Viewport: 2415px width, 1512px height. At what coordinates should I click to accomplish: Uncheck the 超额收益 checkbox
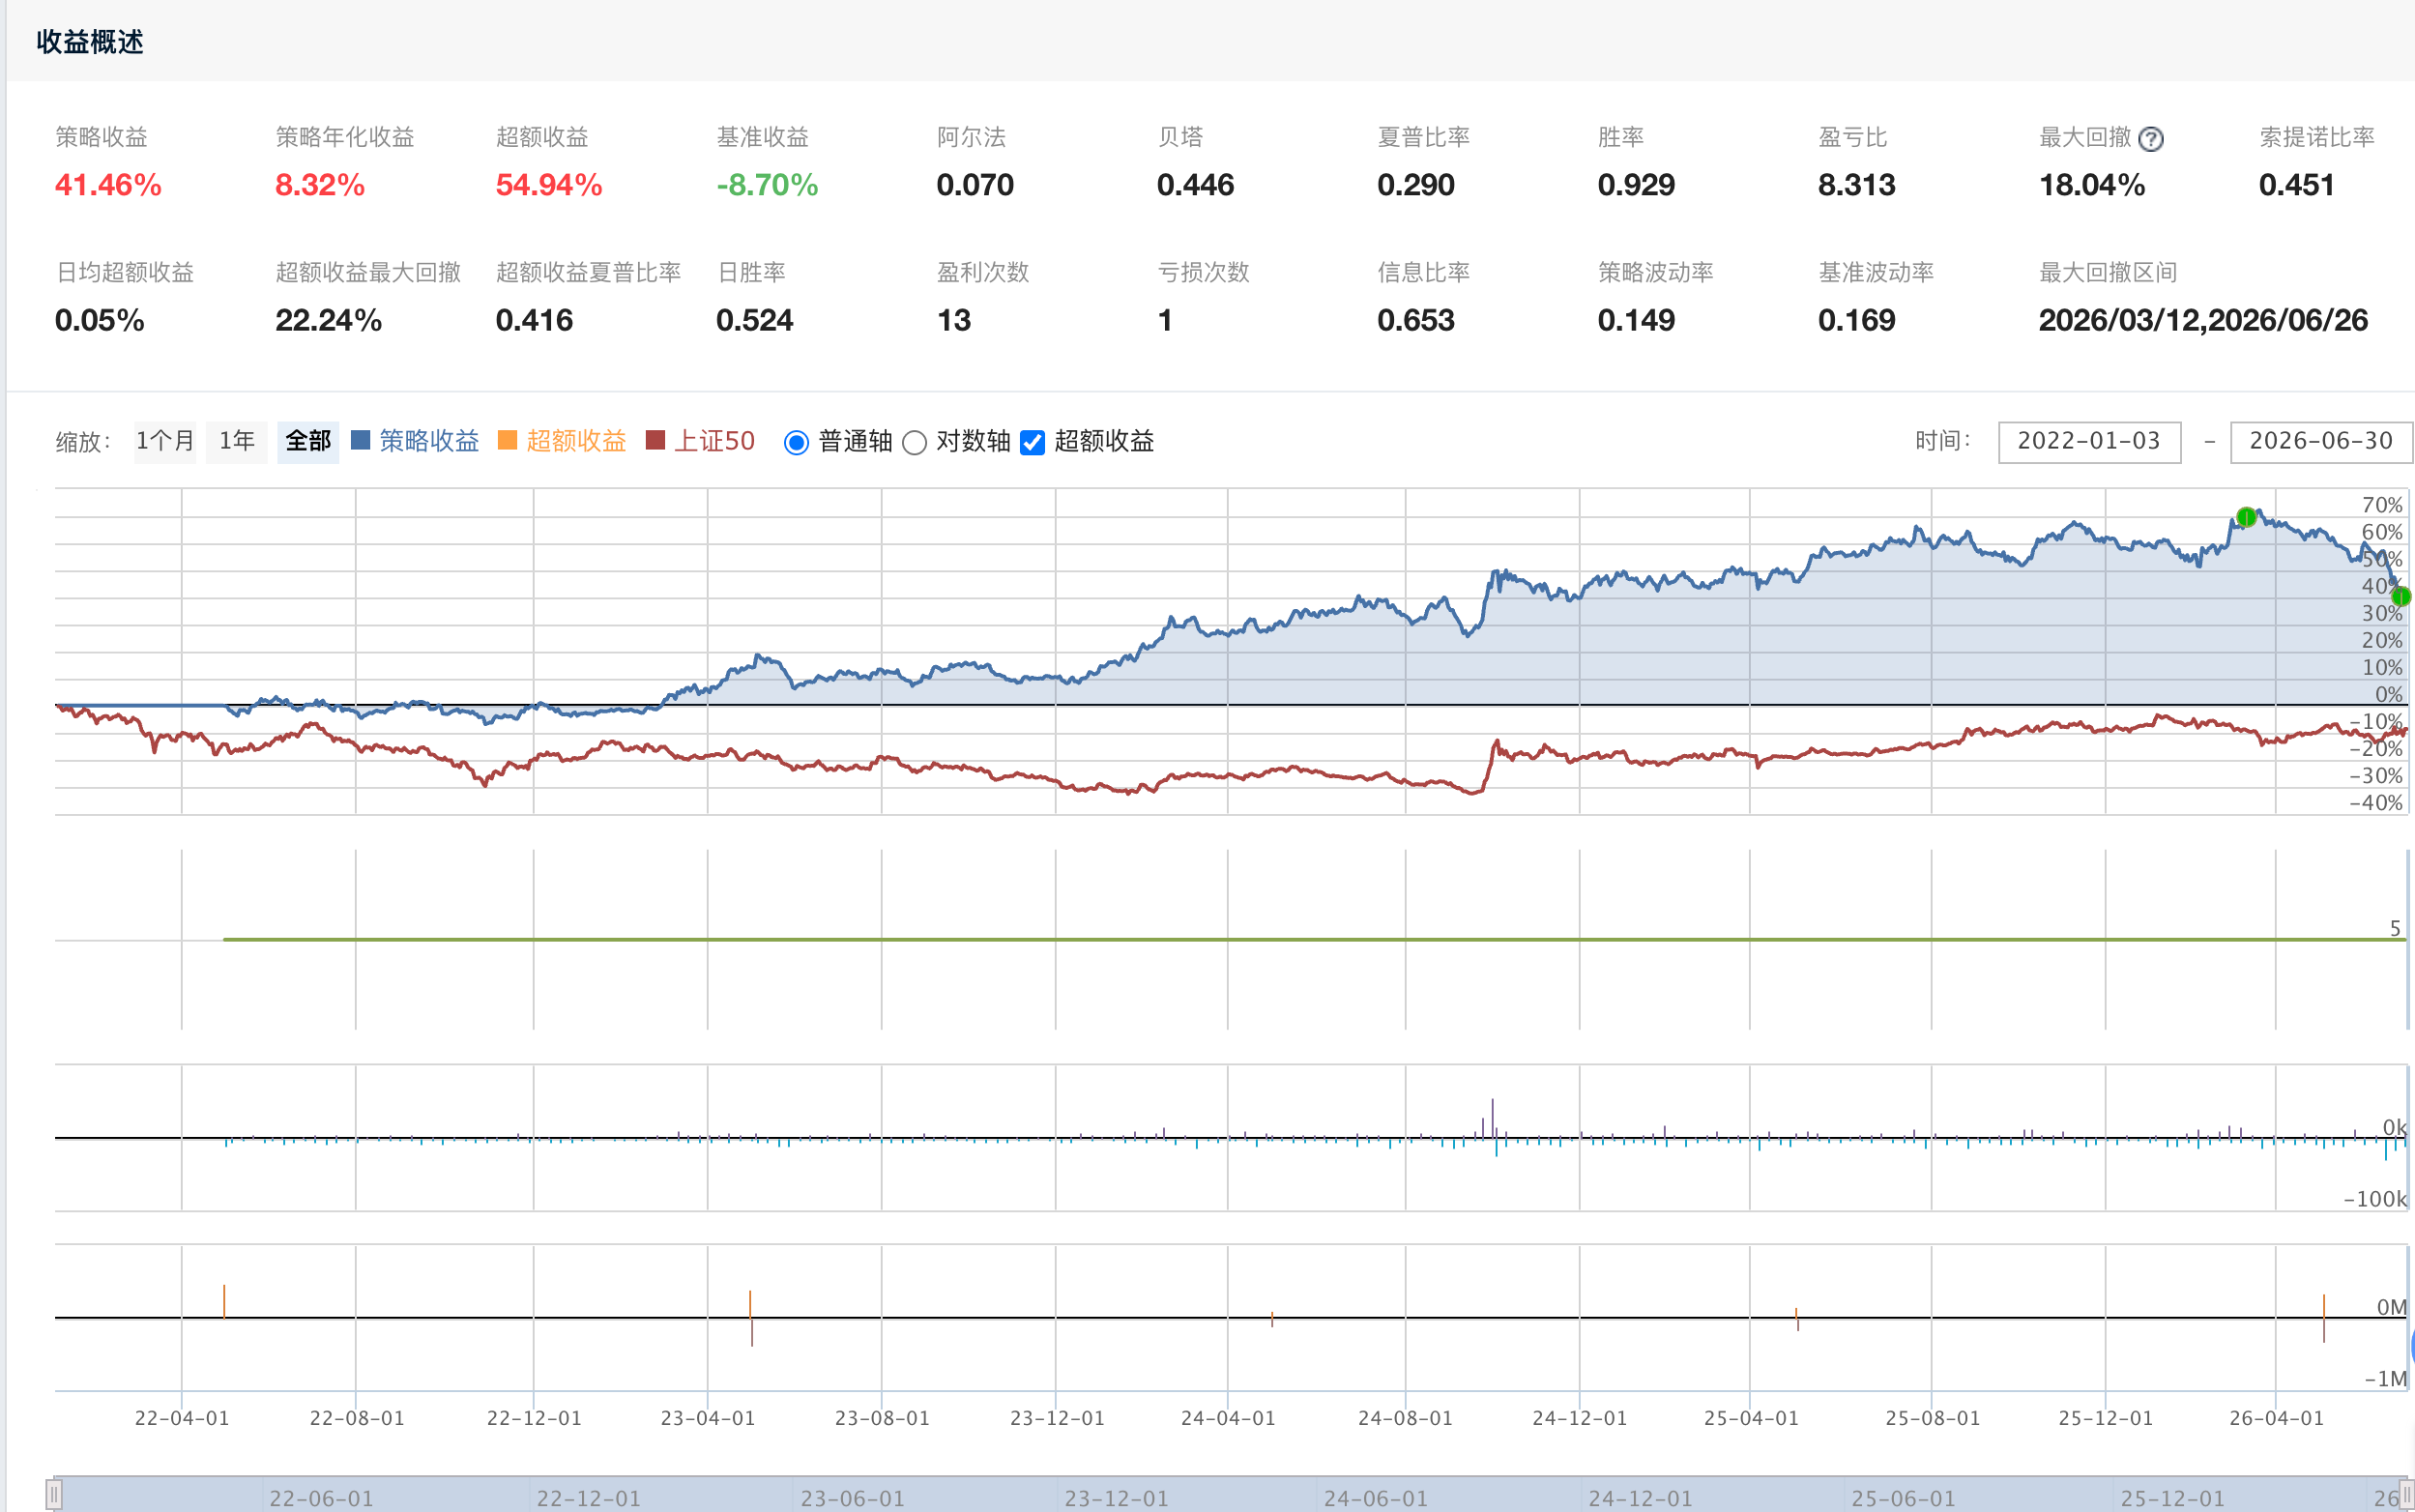1032,442
